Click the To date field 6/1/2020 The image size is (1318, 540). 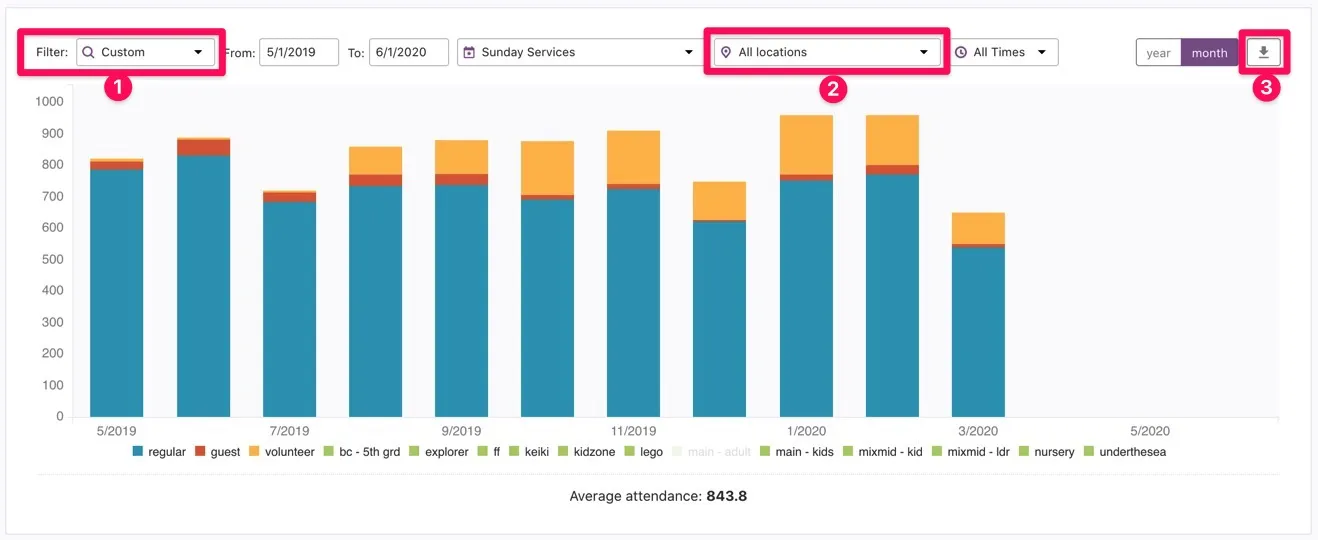pyautogui.click(x=408, y=52)
